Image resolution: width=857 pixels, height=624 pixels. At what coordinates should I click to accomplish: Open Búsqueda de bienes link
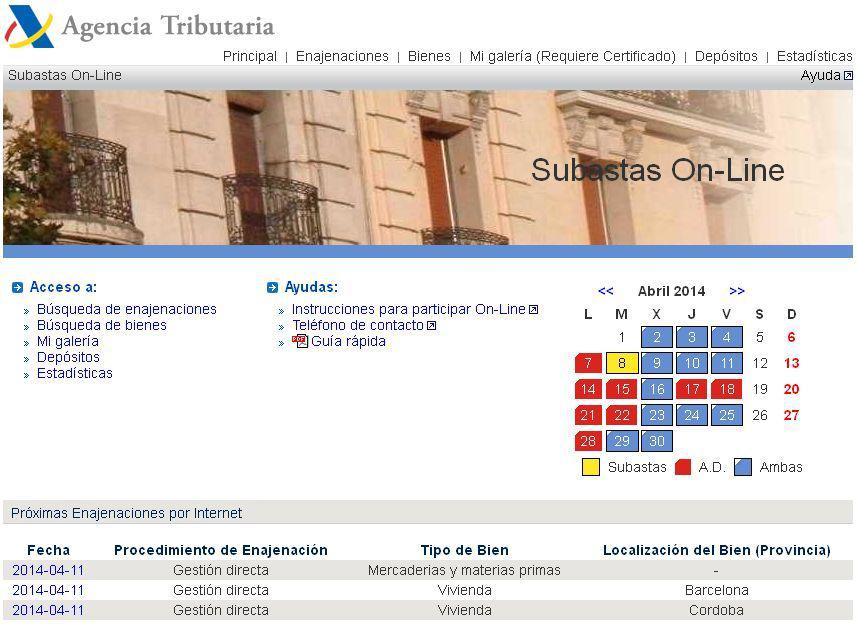[x=101, y=325]
